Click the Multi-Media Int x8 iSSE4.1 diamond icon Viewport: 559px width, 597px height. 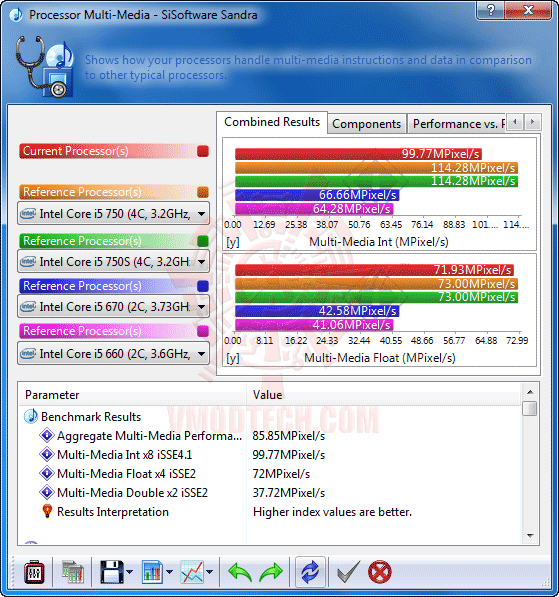pos(47,454)
